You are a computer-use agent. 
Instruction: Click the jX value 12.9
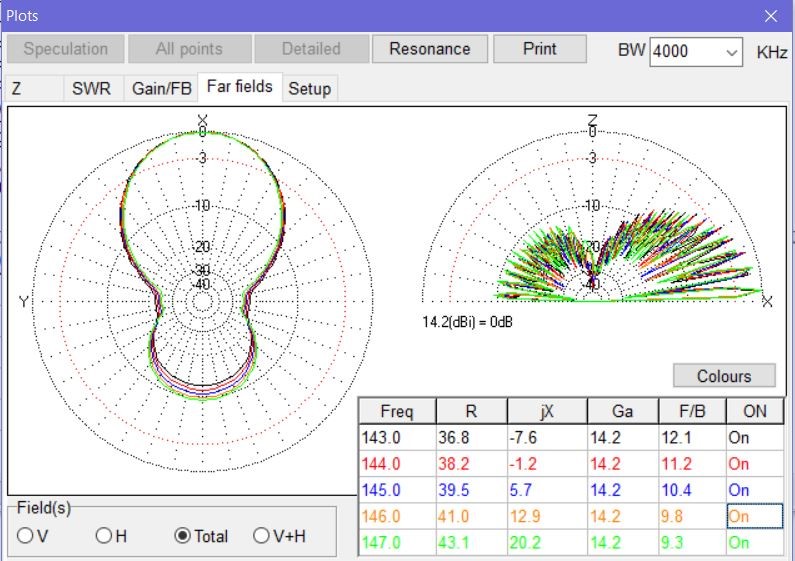coord(547,516)
